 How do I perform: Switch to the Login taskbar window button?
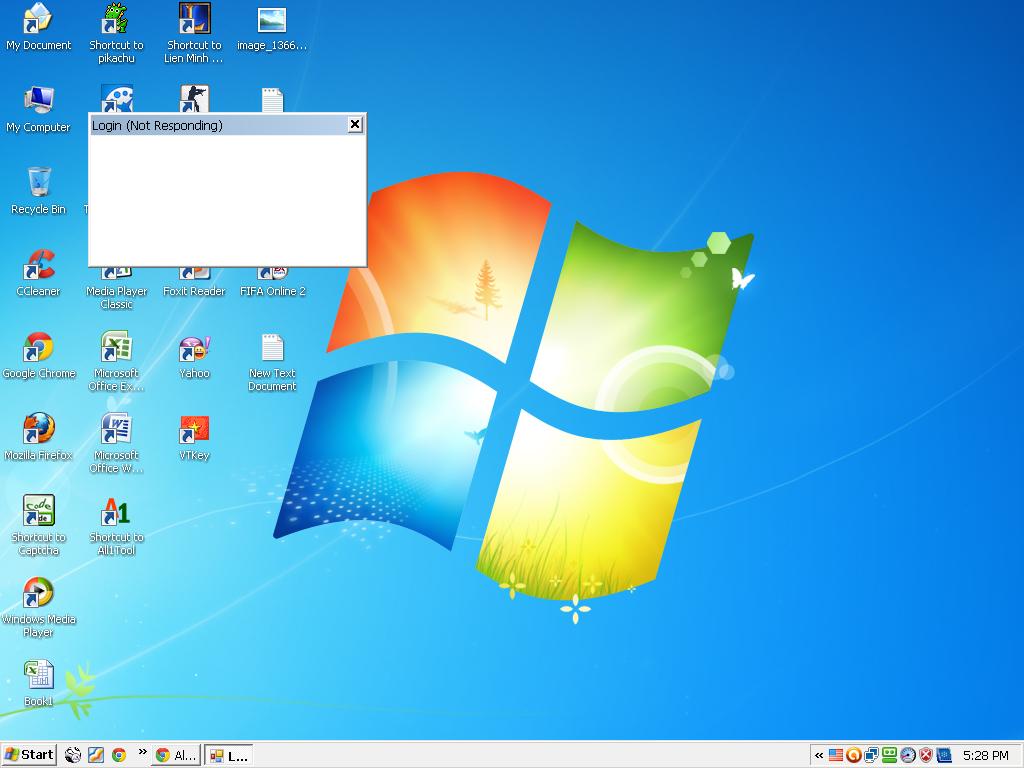click(x=229, y=755)
